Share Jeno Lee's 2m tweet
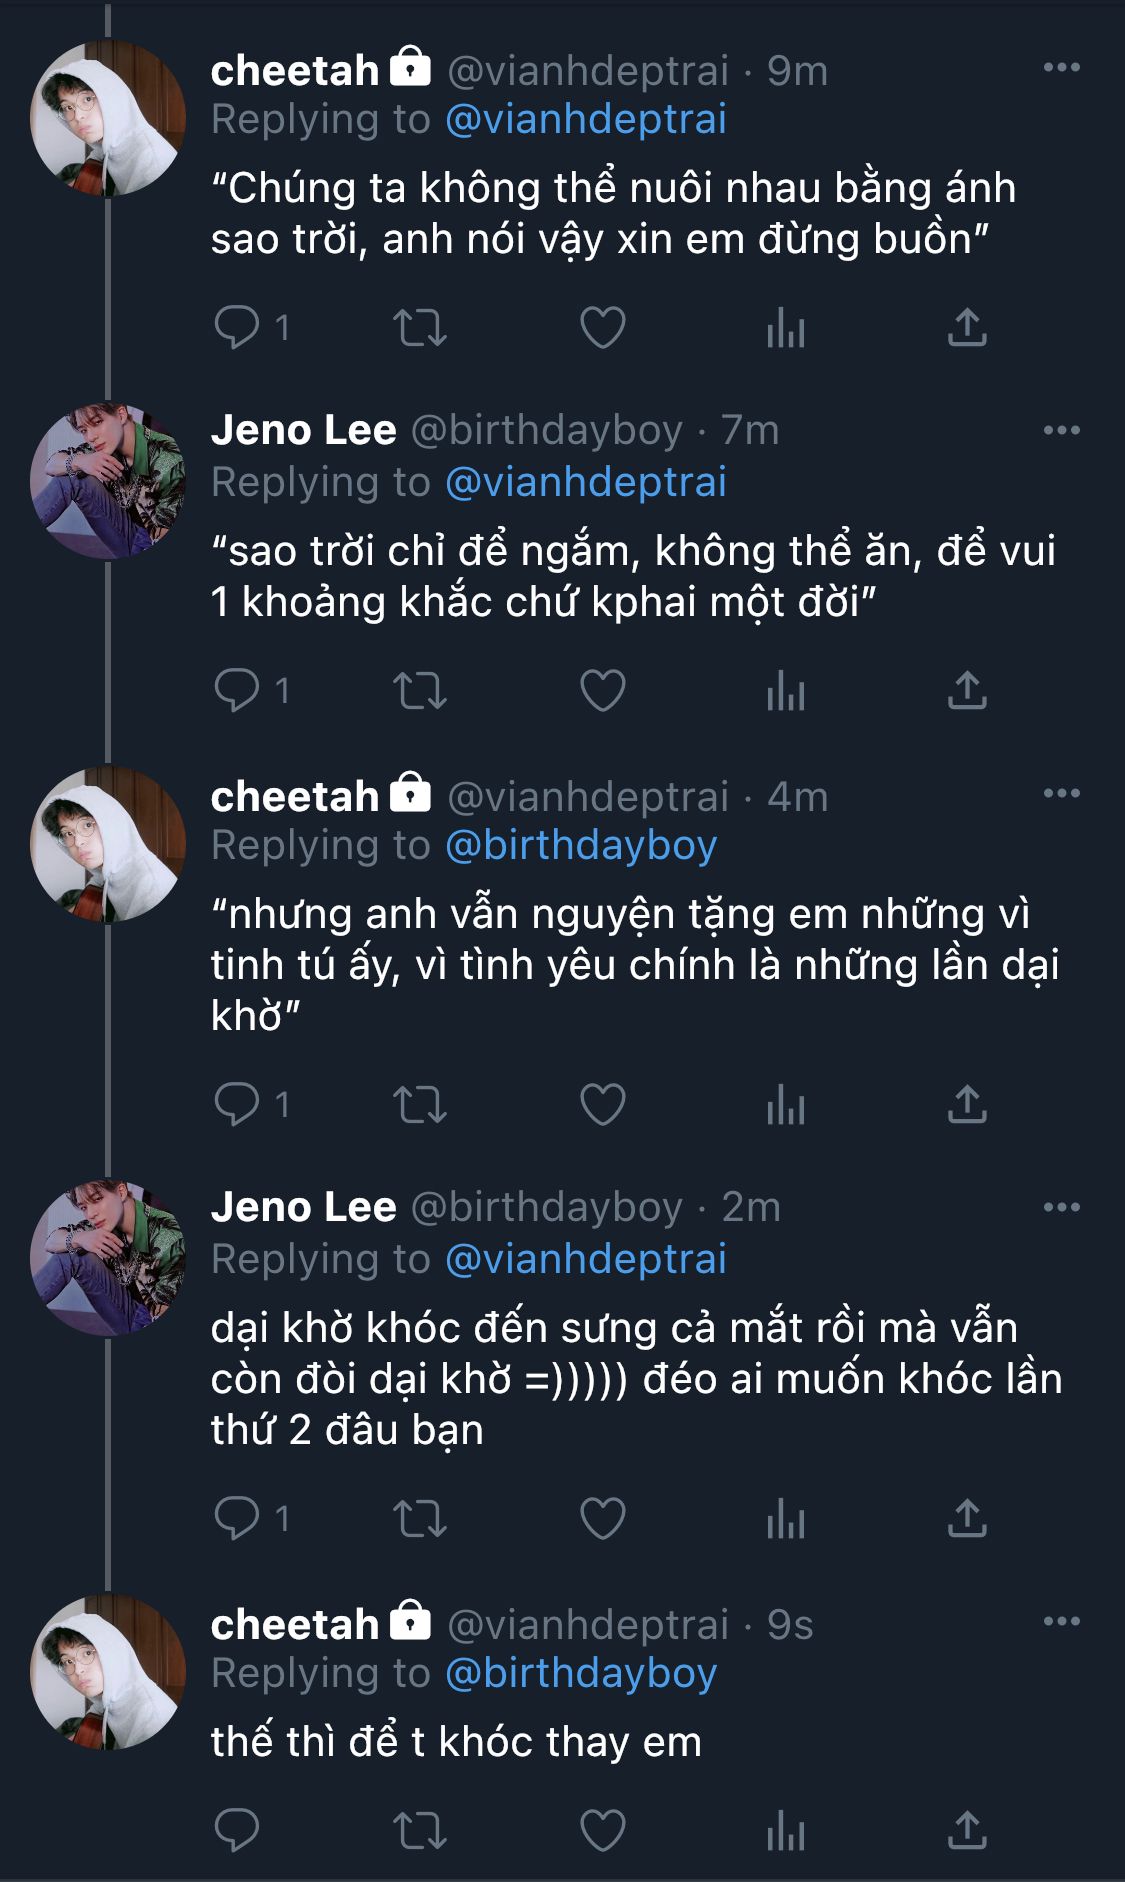This screenshot has width=1125, height=1882. coord(966,1519)
